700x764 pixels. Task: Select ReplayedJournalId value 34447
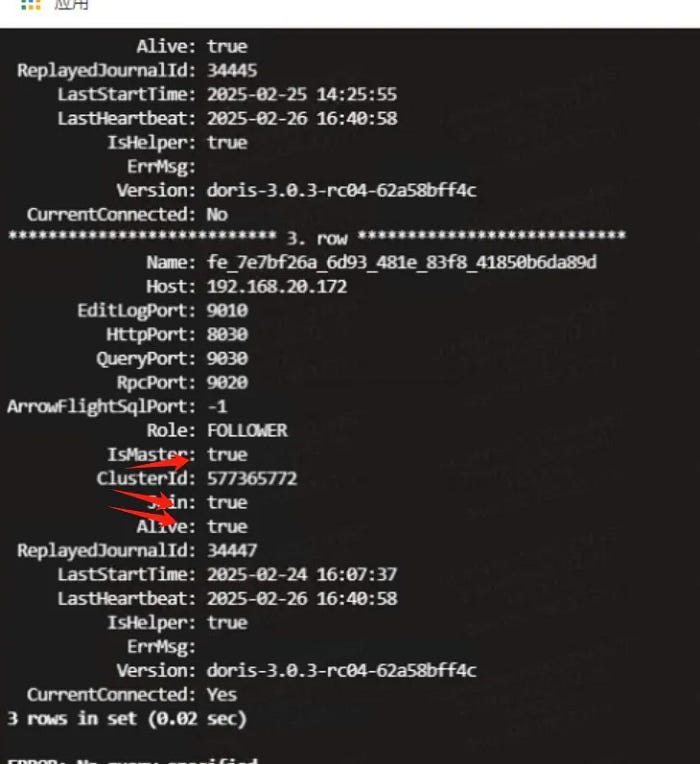(x=232, y=550)
